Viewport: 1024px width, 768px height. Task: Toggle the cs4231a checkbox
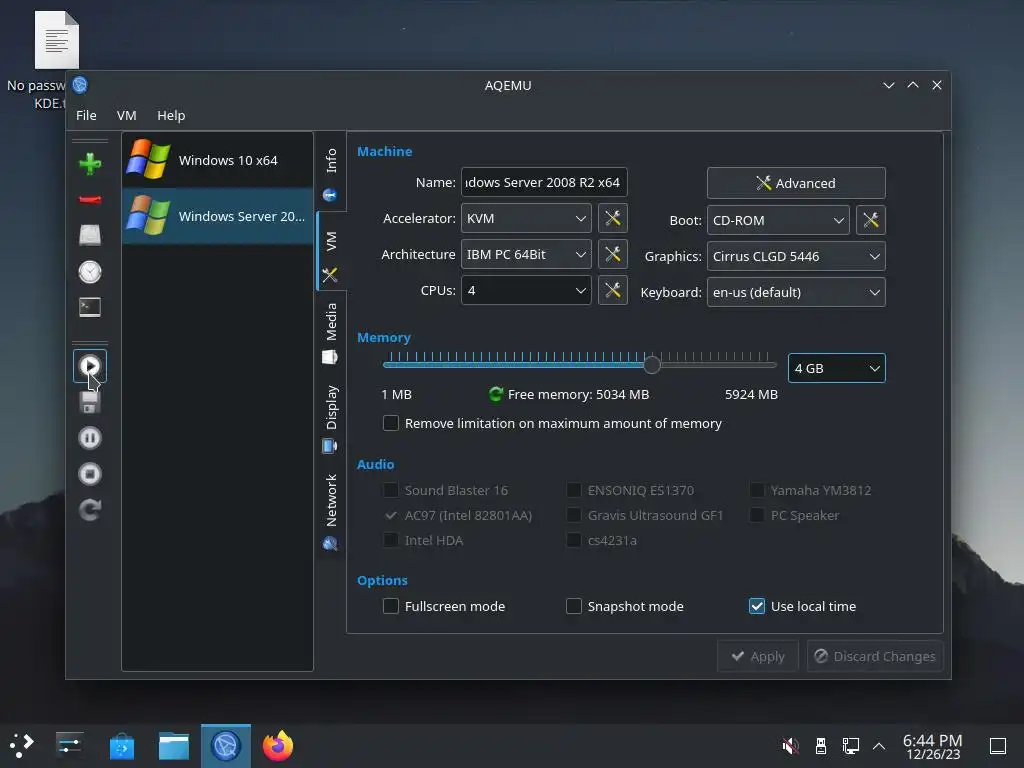coord(573,540)
